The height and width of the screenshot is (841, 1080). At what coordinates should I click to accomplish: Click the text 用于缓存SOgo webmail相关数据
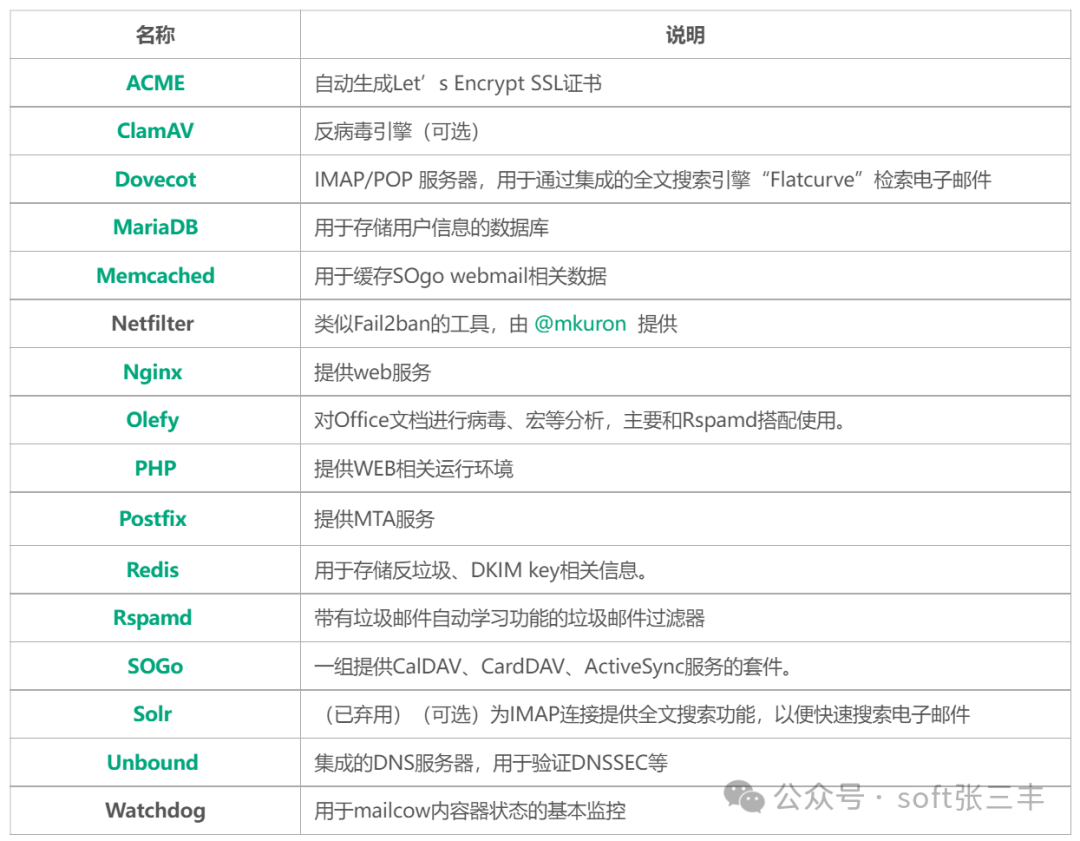460,276
